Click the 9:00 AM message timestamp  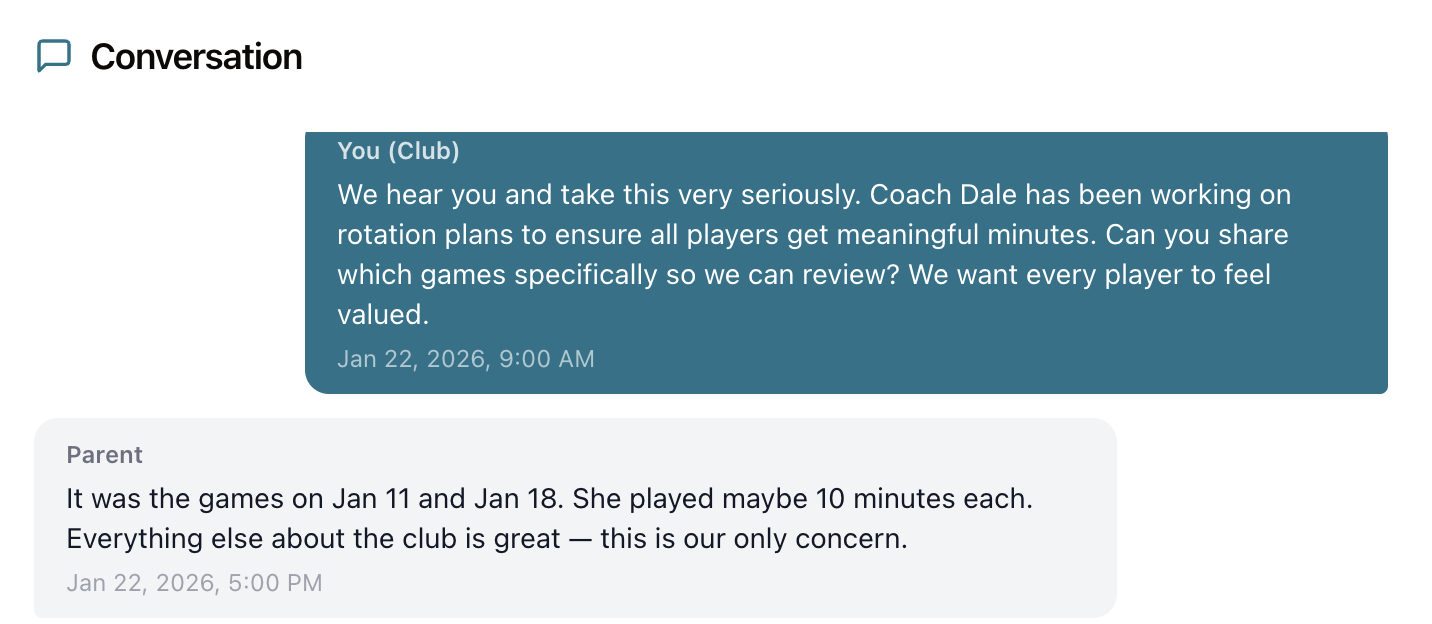[466, 358]
